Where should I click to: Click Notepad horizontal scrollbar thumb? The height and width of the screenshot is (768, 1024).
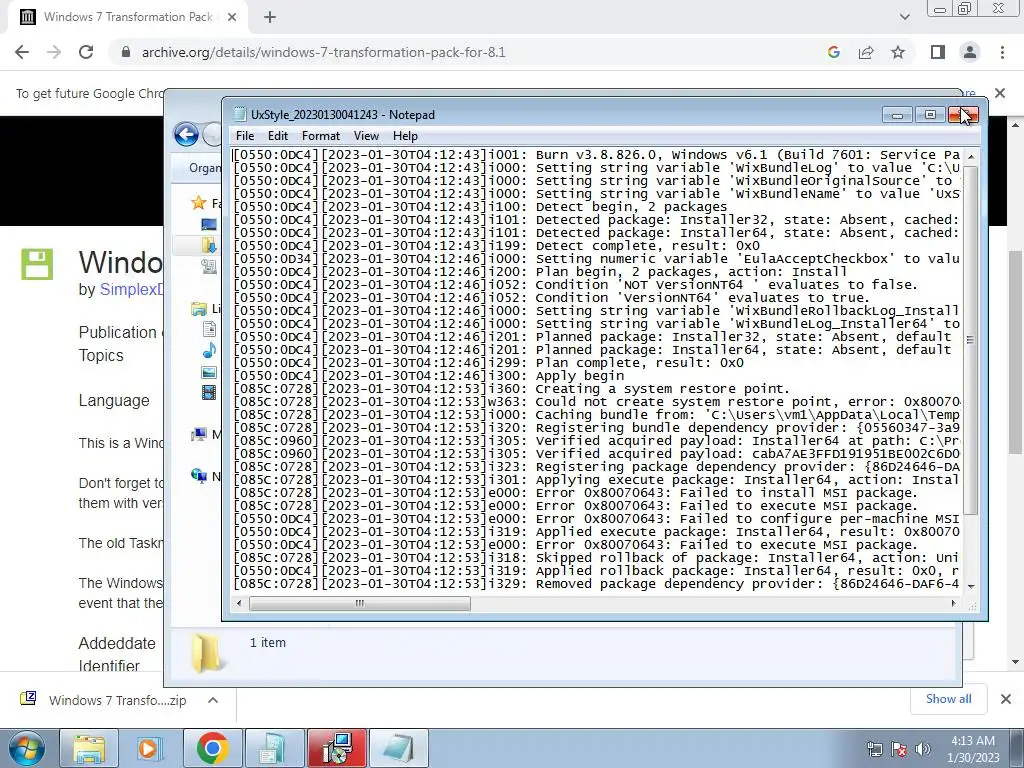[x=359, y=603]
